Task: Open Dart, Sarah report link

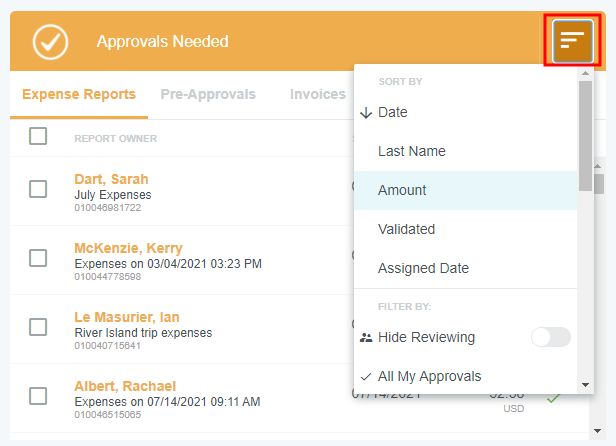Action: 111,180
